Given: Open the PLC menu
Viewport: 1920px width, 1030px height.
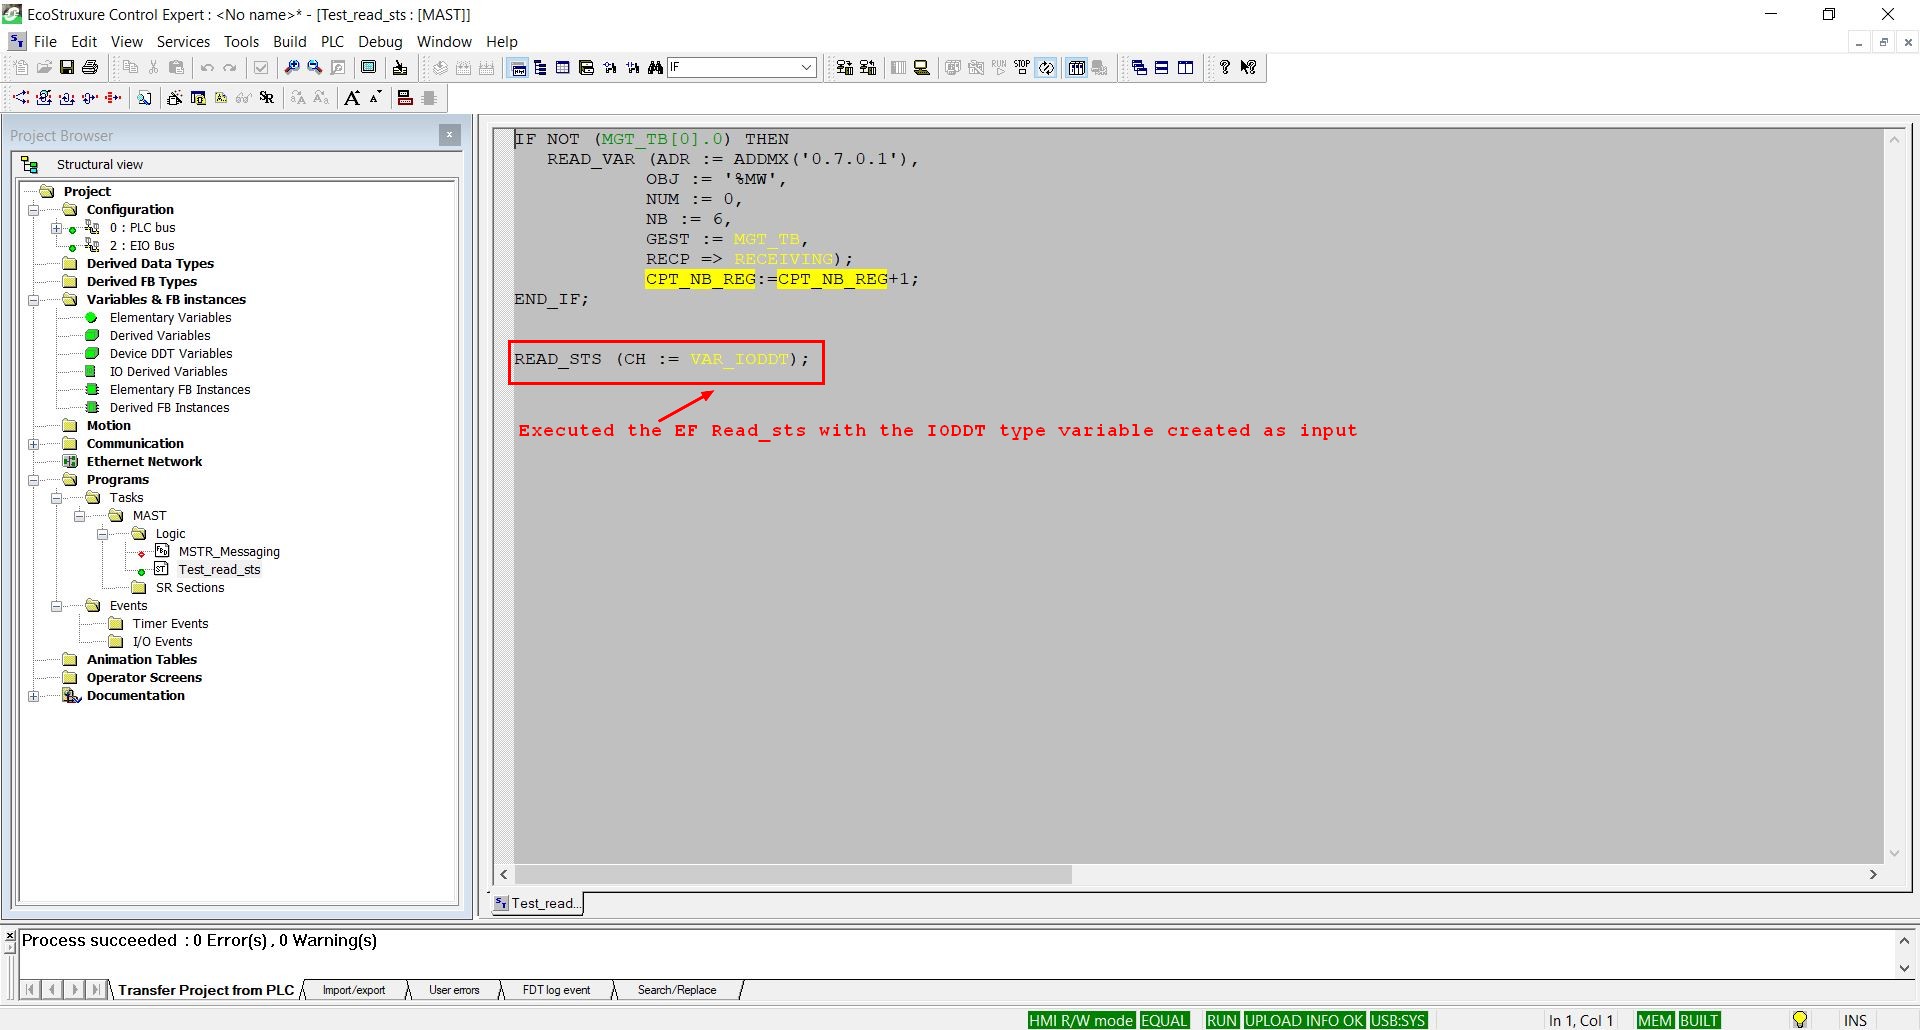Looking at the screenshot, I should (x=332, y=41).
